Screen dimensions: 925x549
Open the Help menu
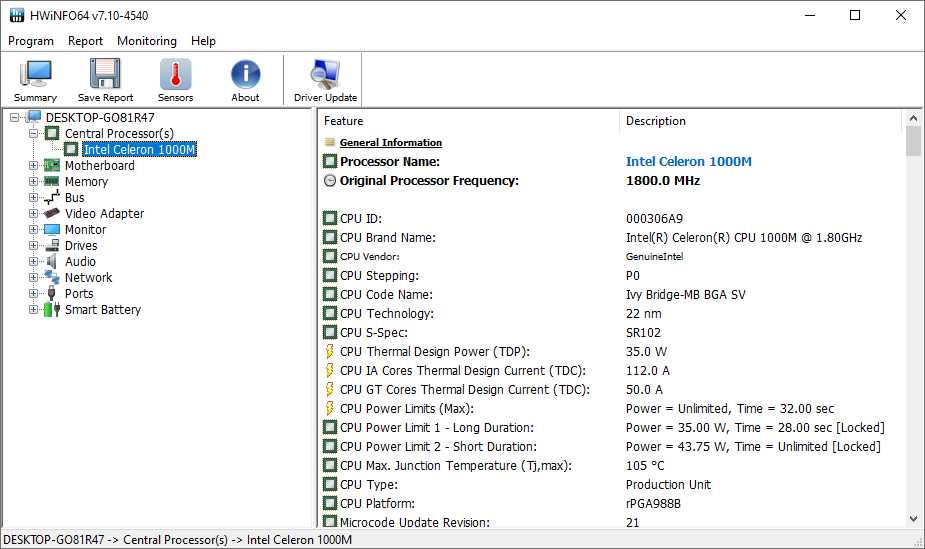(x=203, y=41)
